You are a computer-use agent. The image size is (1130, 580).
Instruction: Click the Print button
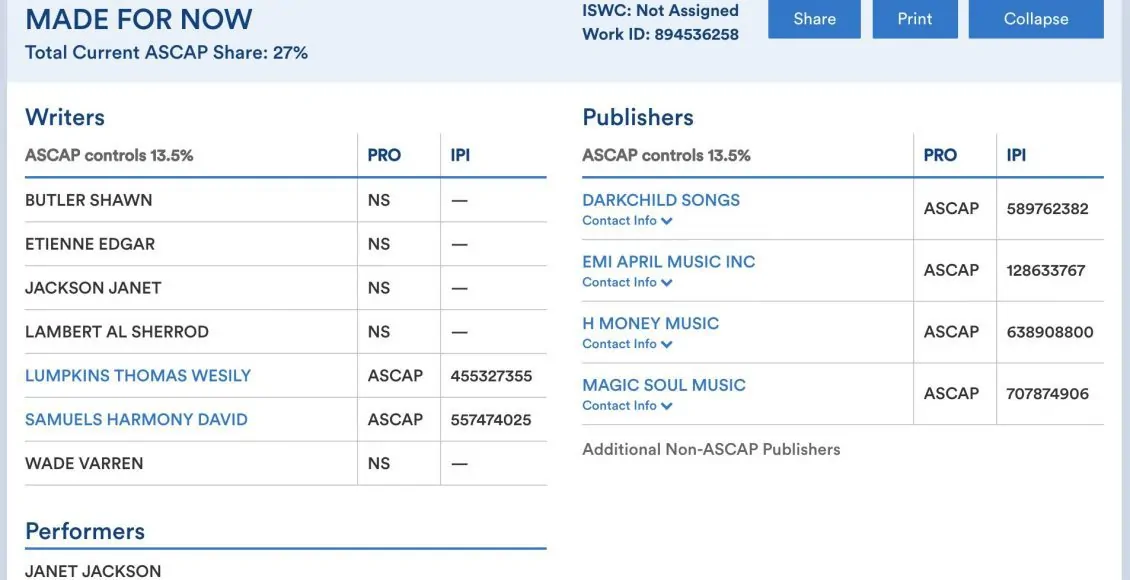915,19
